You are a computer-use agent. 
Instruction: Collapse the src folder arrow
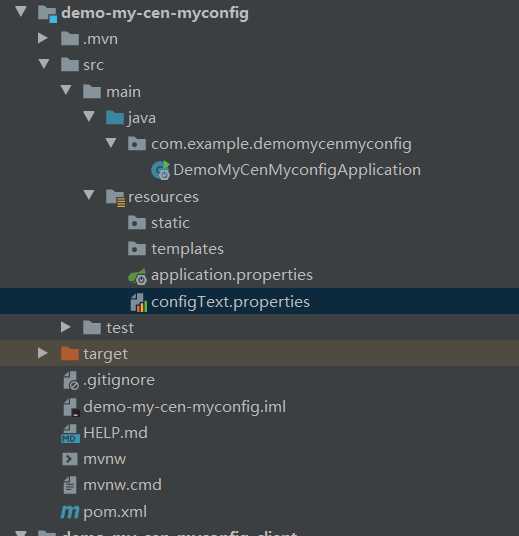[x=44, y=64]
